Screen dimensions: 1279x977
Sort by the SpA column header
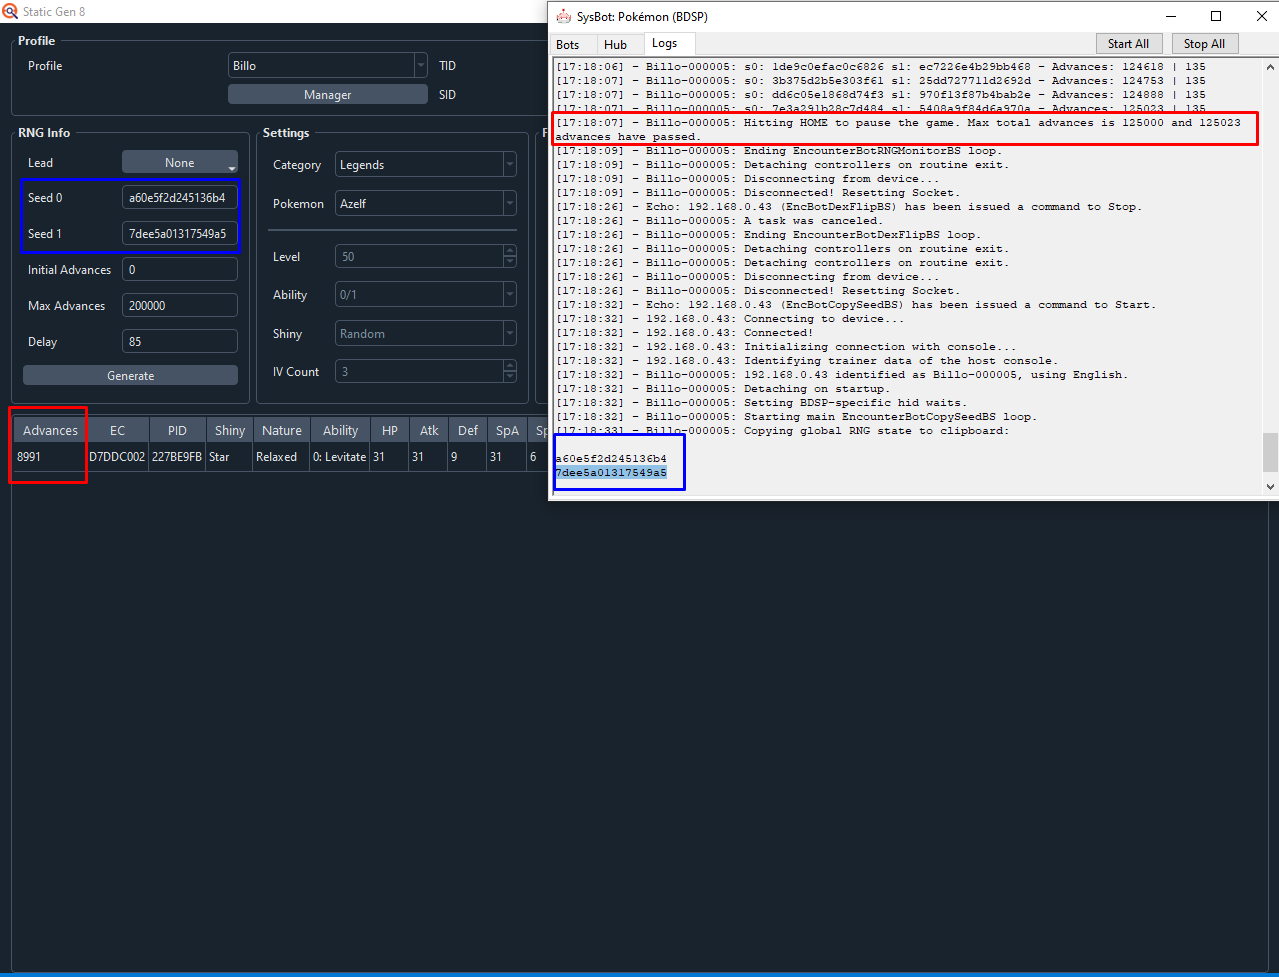pos(507,430)
